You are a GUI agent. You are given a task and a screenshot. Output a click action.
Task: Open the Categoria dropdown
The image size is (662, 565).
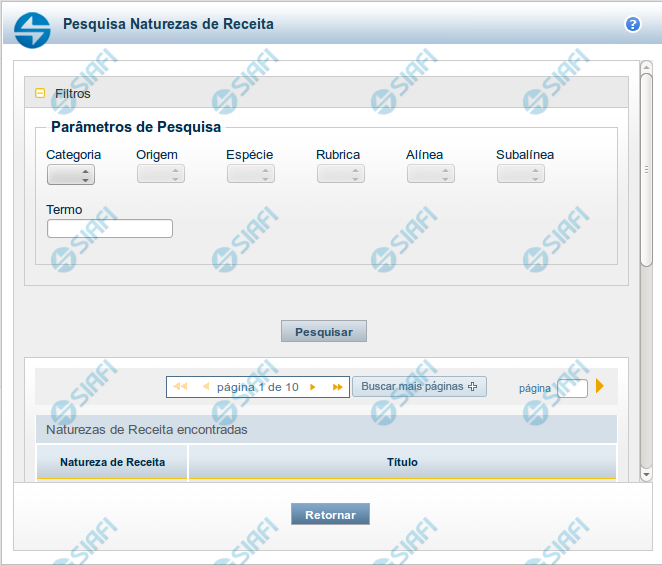pos(71,174)
